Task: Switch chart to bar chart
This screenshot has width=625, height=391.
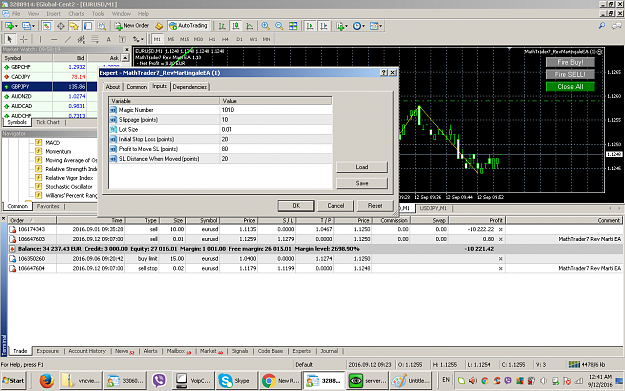Action: 222,26
